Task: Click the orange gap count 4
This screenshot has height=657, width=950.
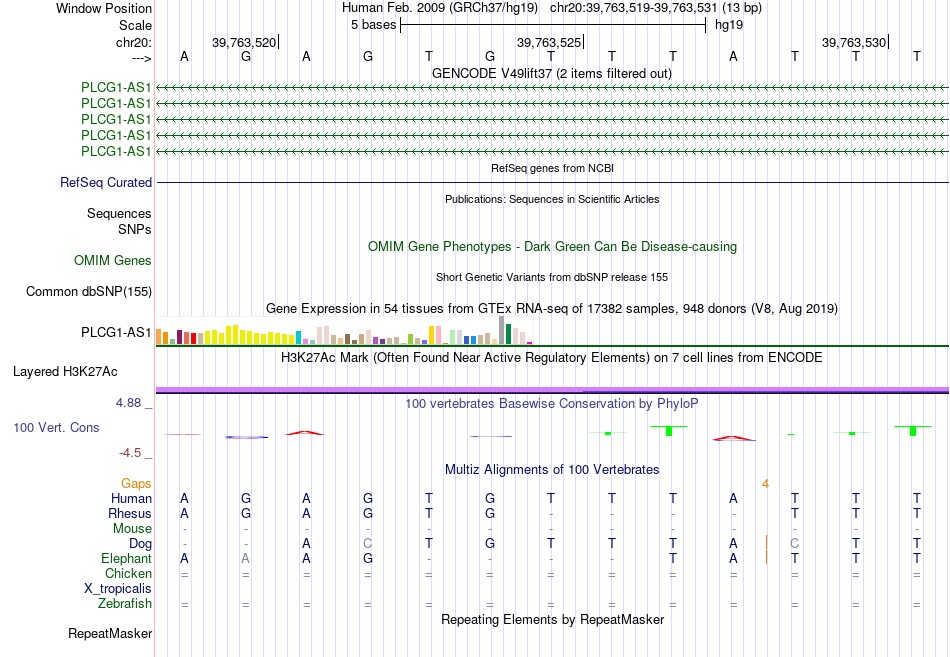Action: click(x=765, y=484)
